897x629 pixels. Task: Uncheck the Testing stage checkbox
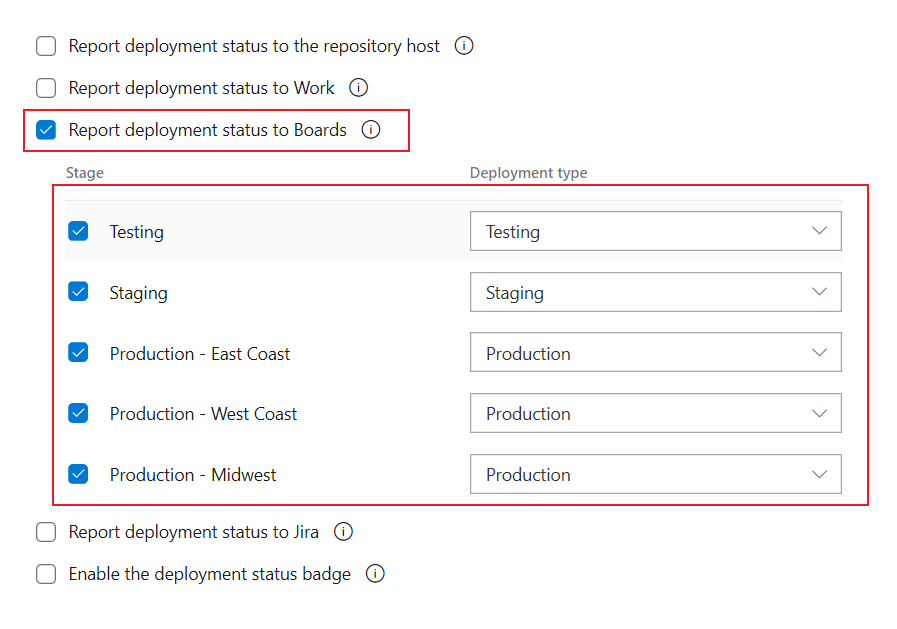coord(78,231)
